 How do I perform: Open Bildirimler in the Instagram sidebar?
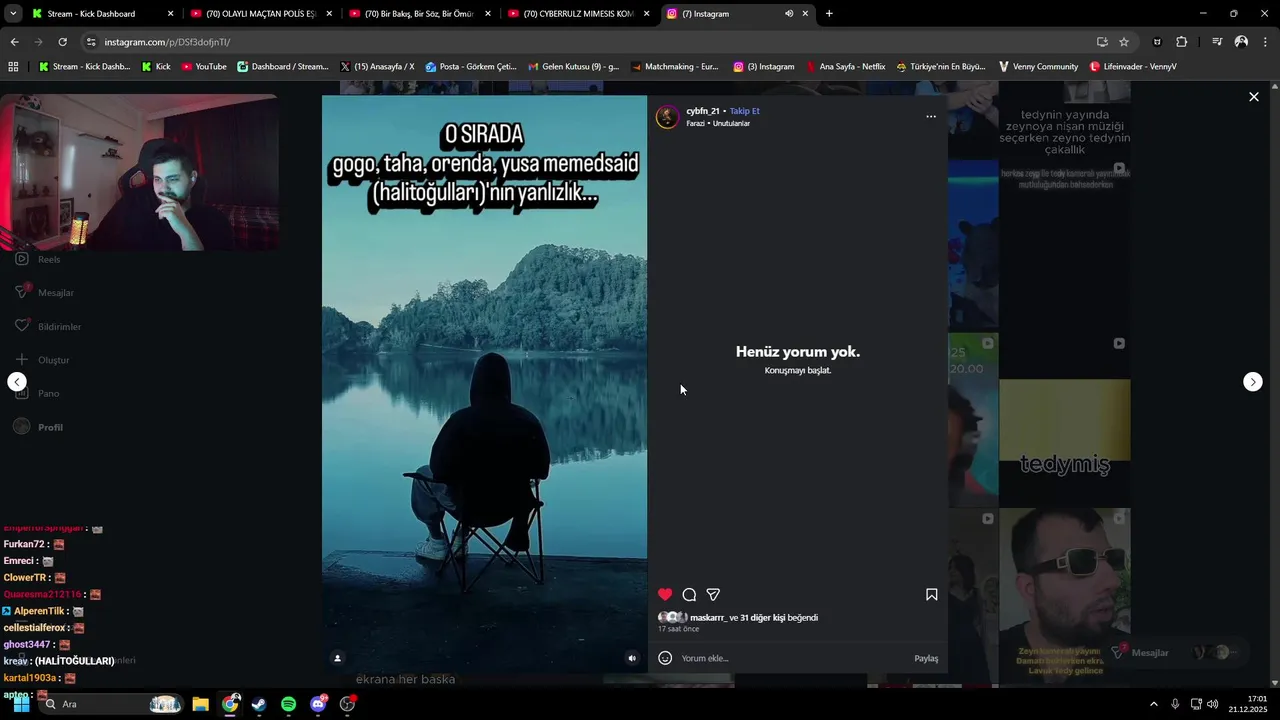pos(48,326)
